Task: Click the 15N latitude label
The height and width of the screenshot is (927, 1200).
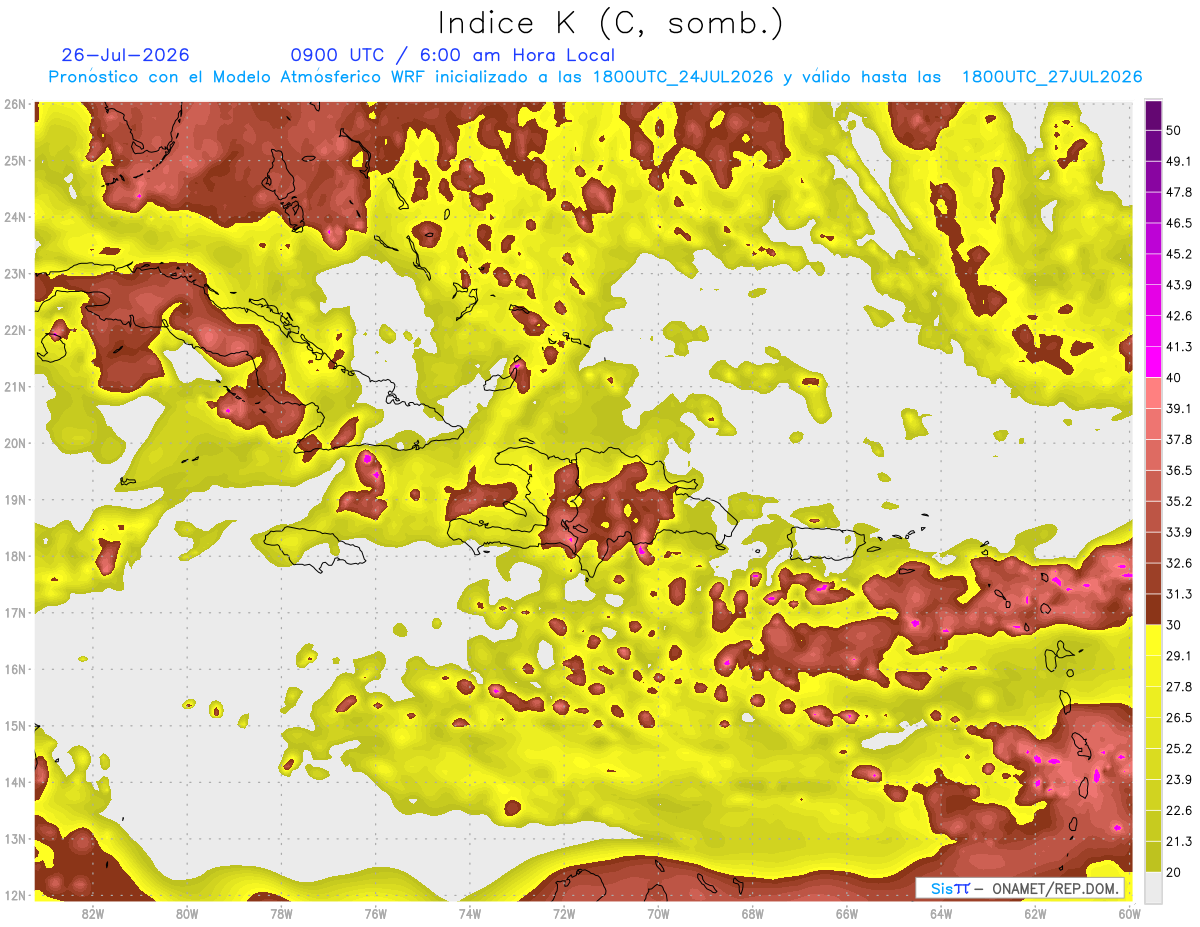Action: pyautogui.click(x=15, y=725)
